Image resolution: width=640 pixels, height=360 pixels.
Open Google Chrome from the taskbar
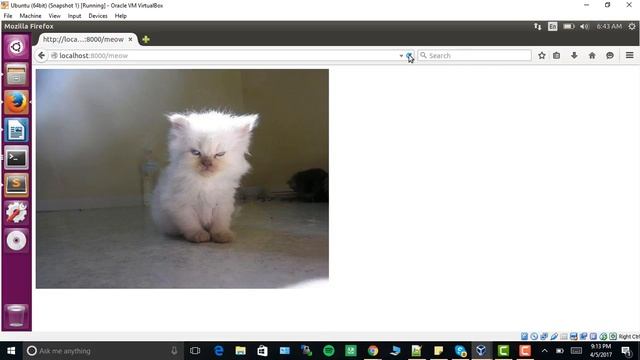[x=373, y=351]
